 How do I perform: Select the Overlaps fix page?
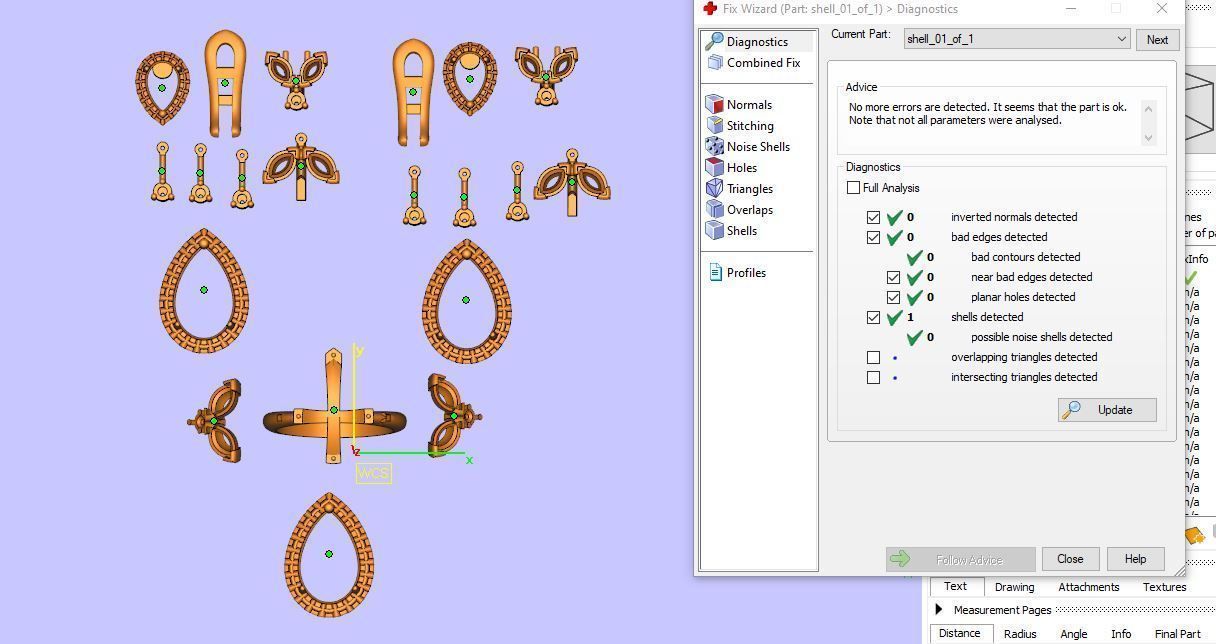tap(750, 210)
